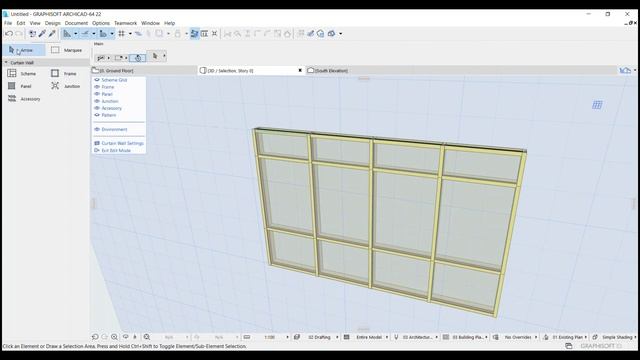The height and width of the screenshot is (360, 640).
Task: Click the Guide Lines ruler icon
Action: click(x=67, y=34)
